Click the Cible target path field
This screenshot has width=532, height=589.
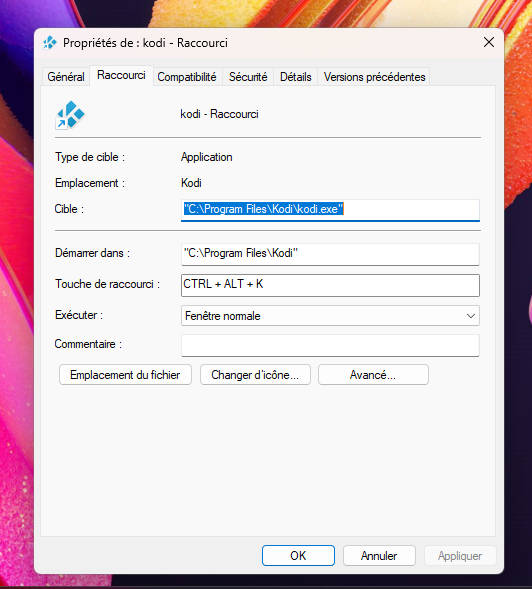[330, 210]
